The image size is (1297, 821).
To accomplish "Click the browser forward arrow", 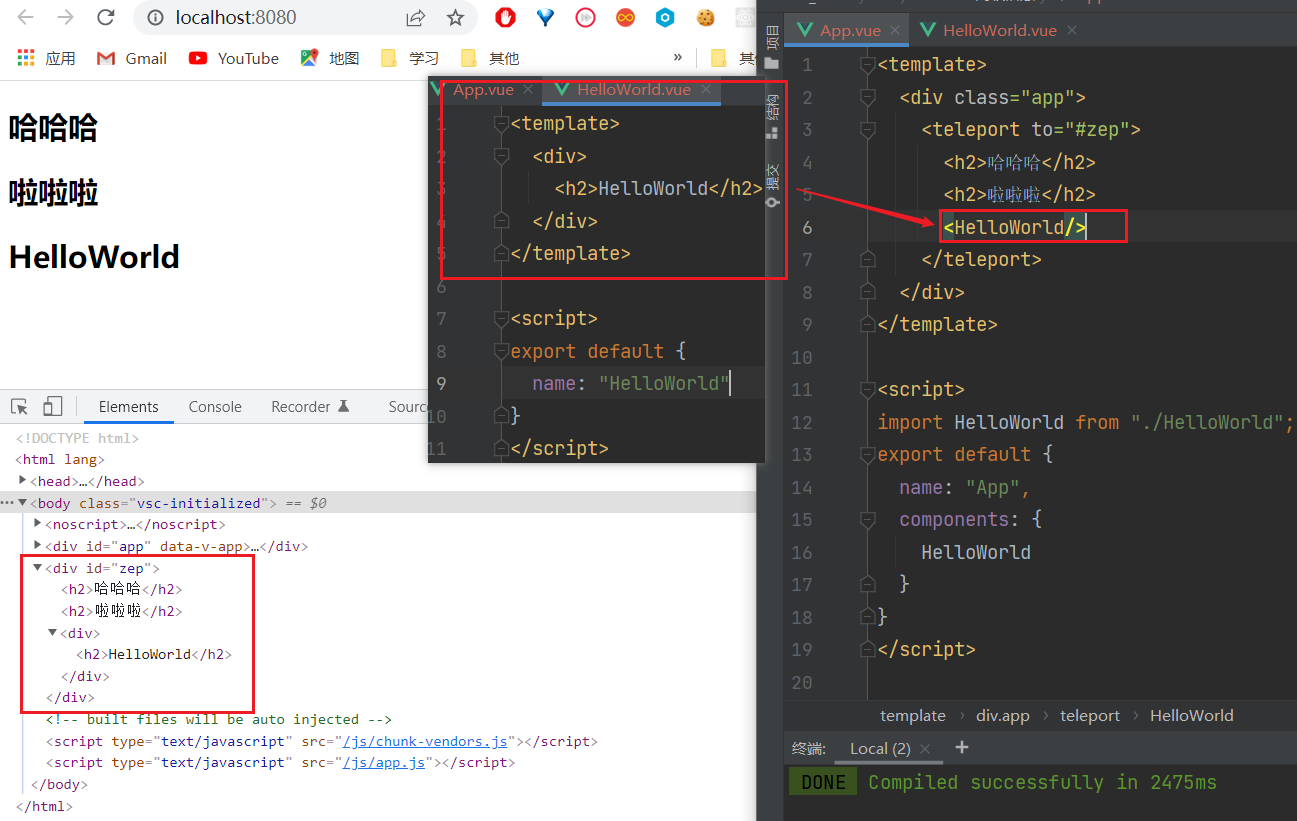I will [x=65, y=18].
